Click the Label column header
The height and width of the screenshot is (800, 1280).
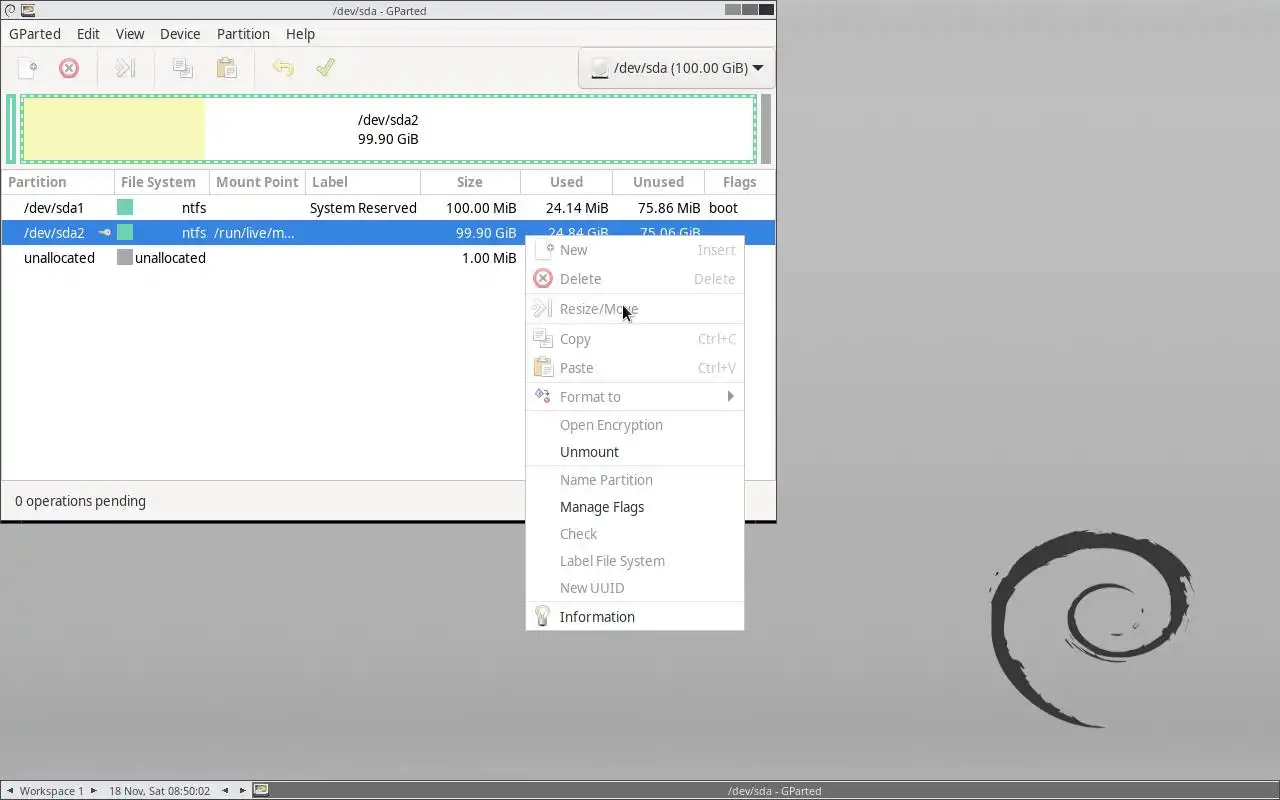(363, 182)
